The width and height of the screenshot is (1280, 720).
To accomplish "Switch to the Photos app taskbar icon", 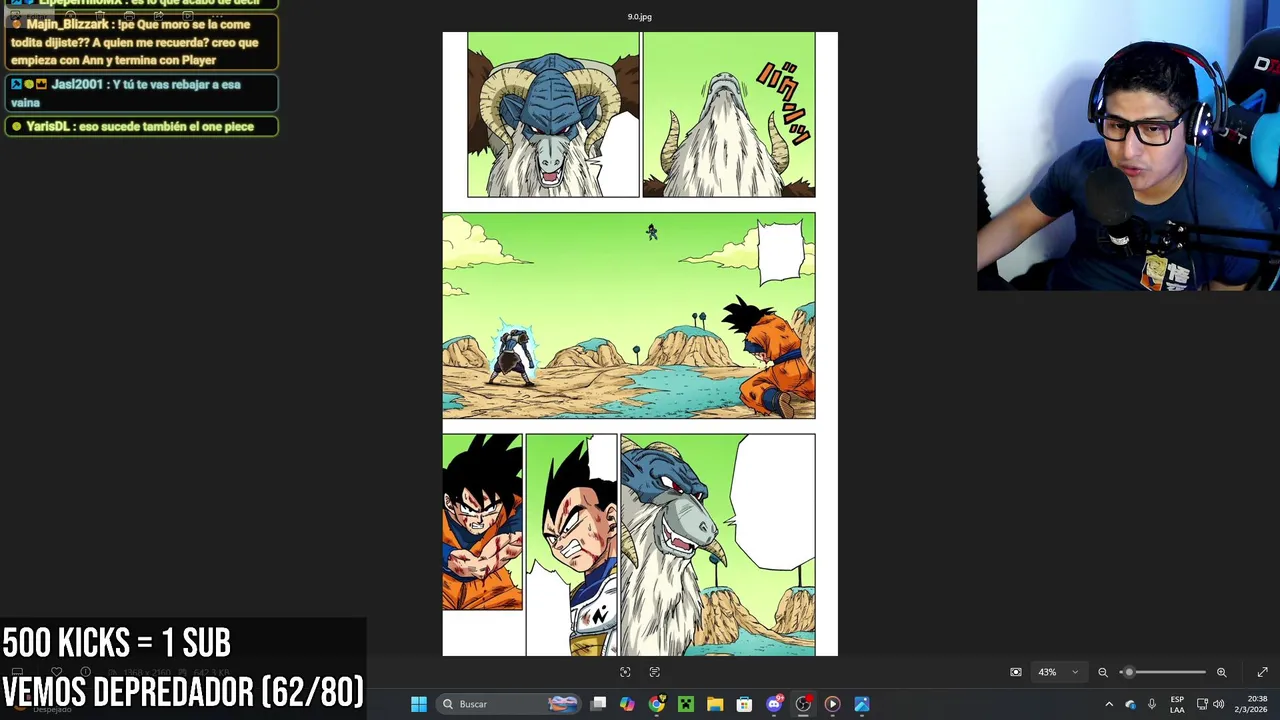I will 862,704.
